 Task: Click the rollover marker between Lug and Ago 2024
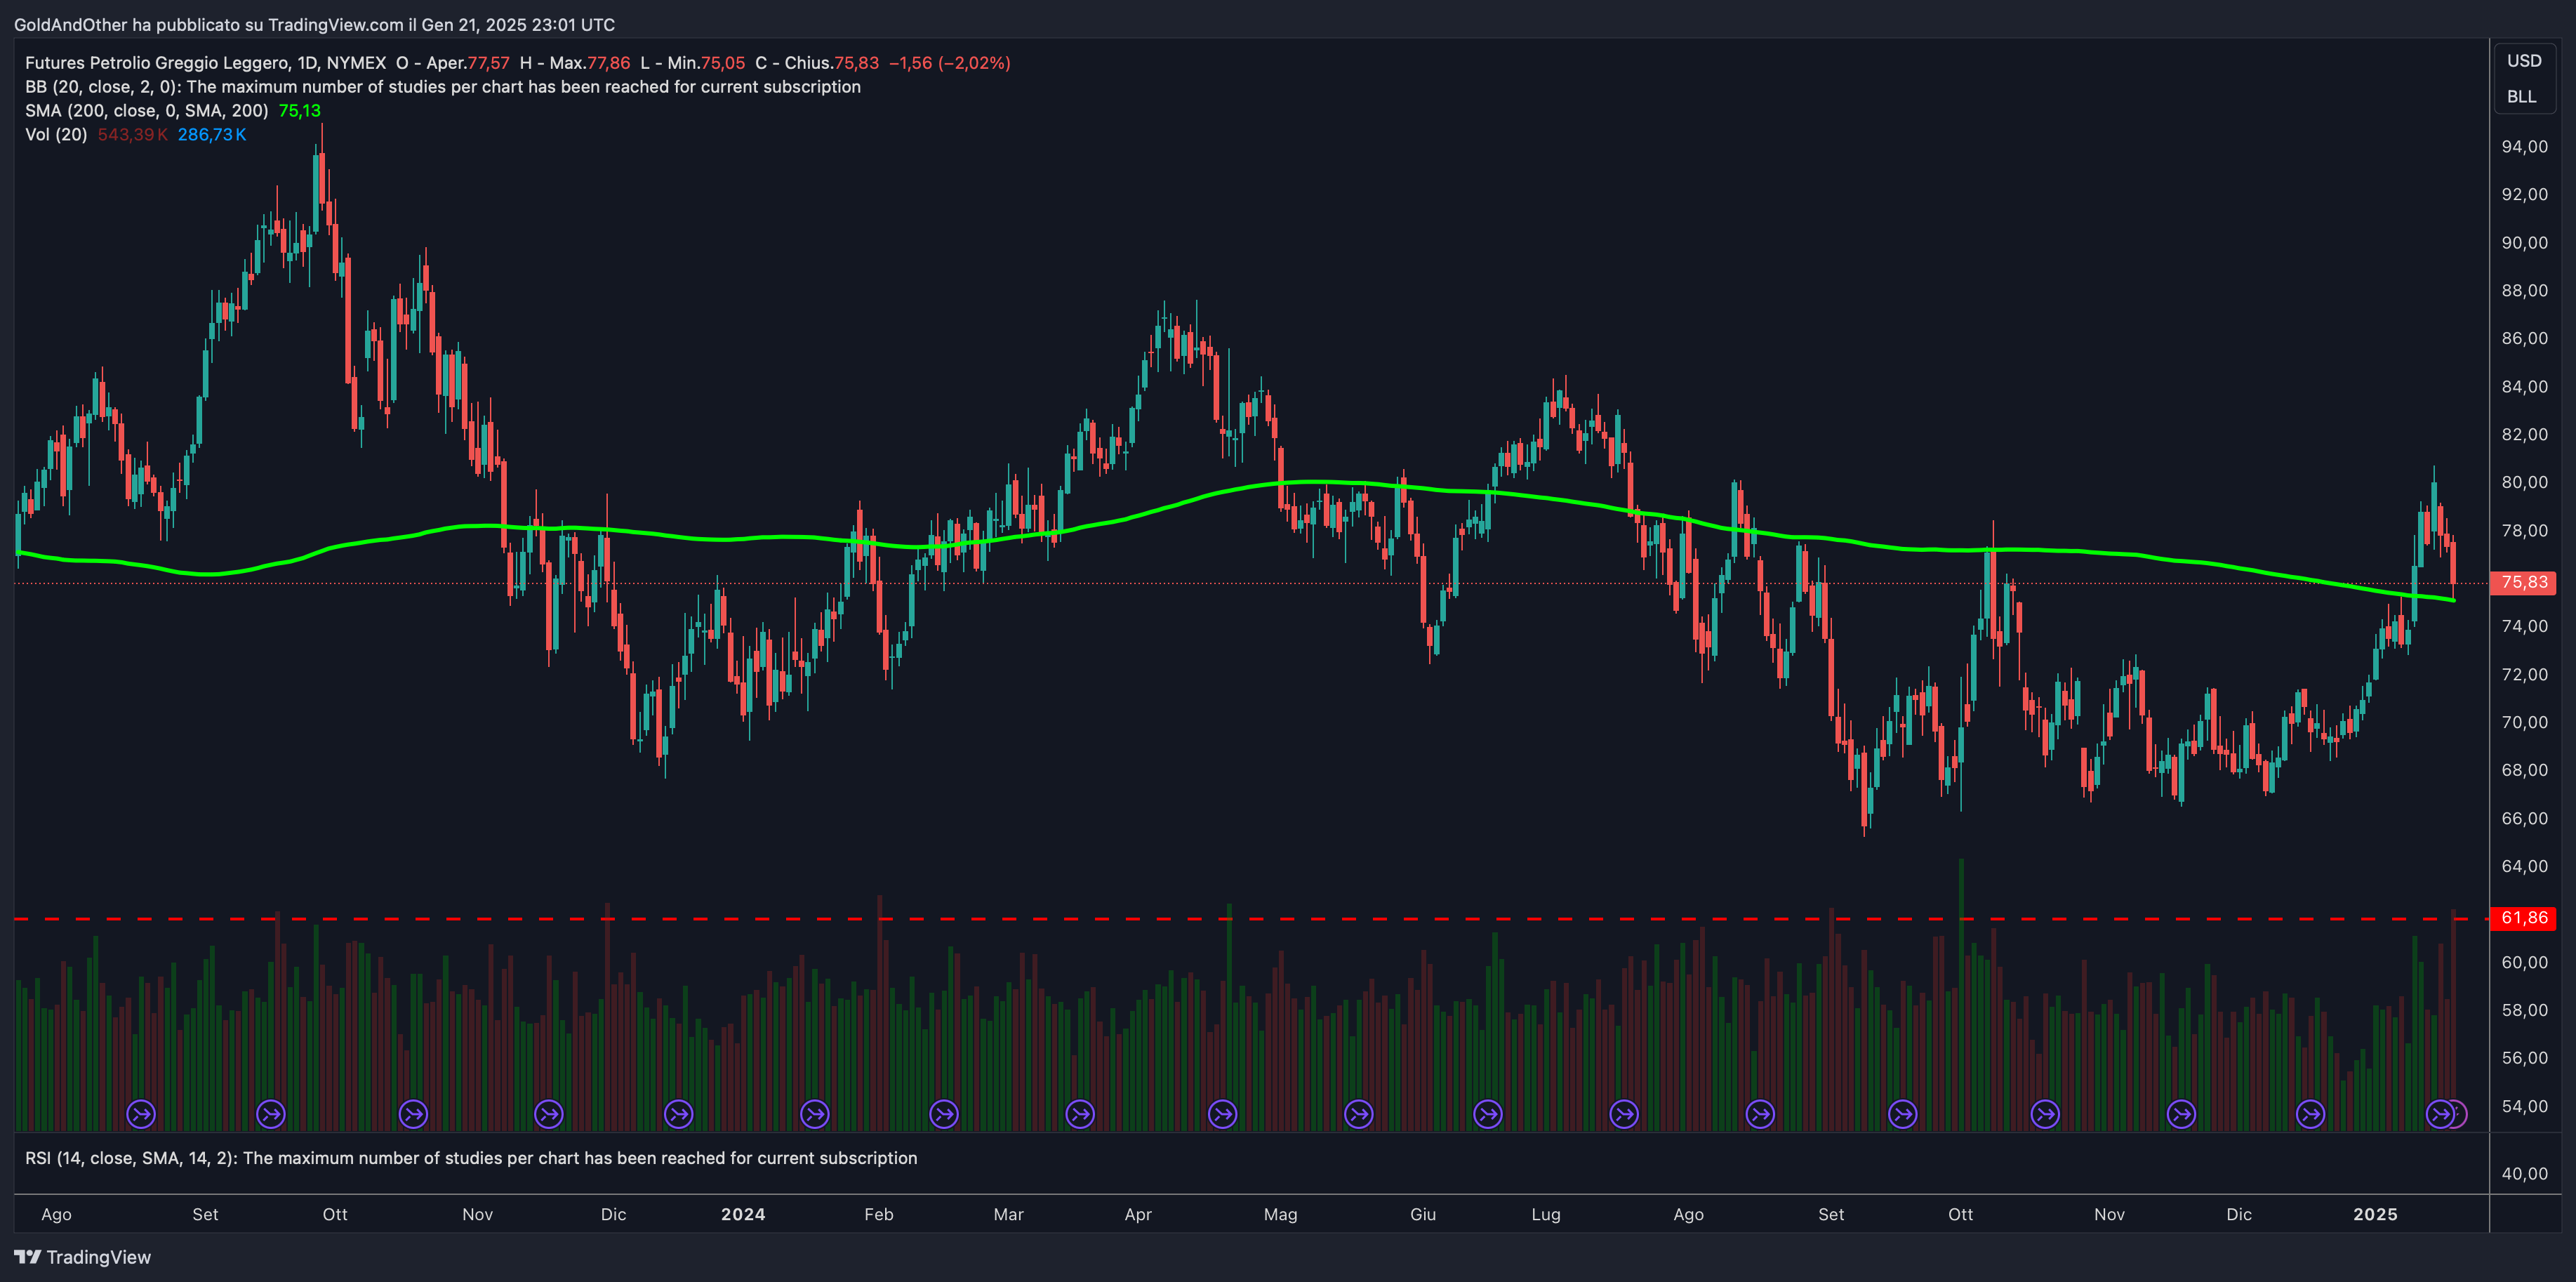tap(1624, 1113)
